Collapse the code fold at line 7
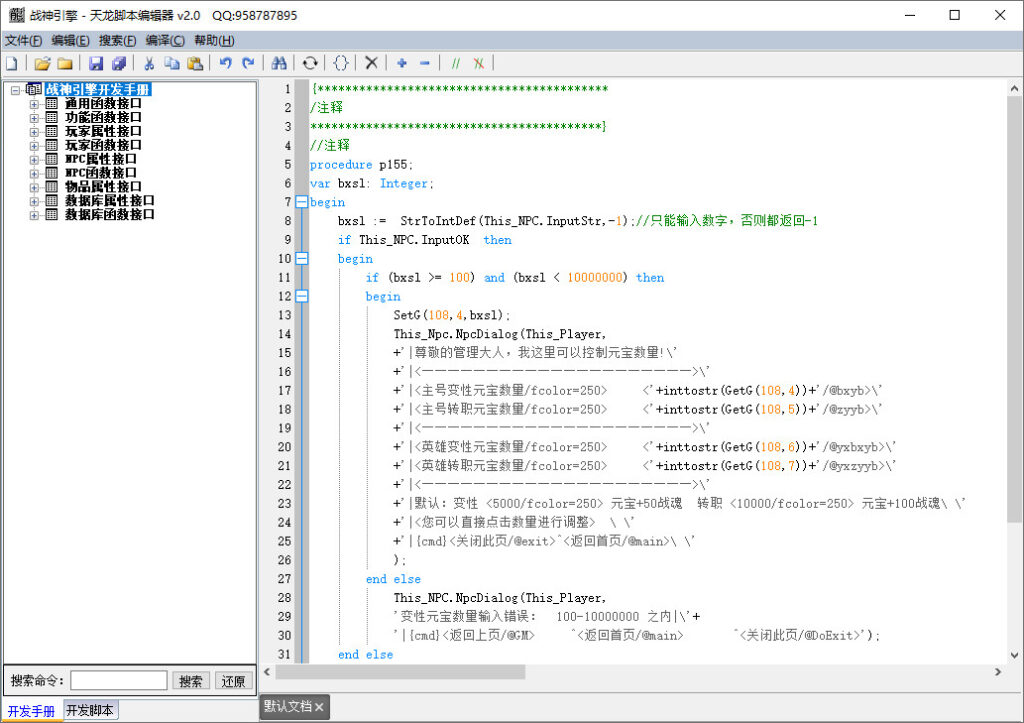 pos(302,202)
